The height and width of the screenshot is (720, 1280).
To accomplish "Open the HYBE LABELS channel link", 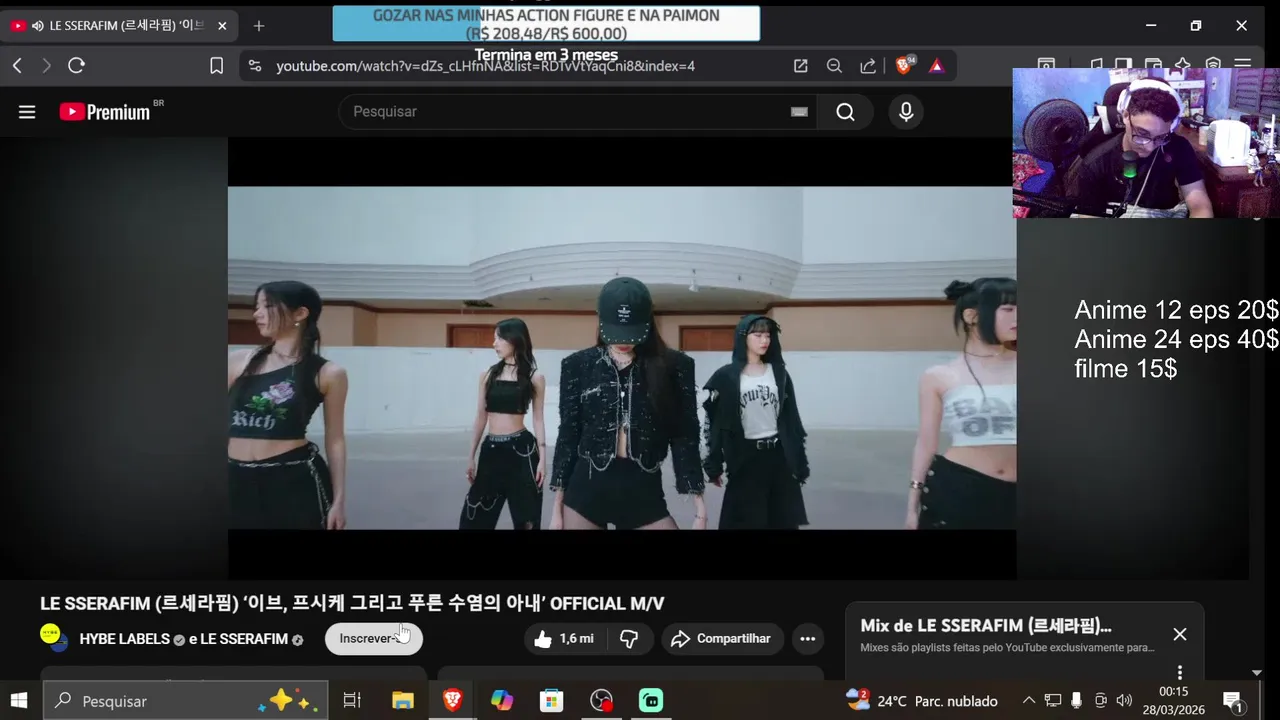I will click(x=124, y=639).
